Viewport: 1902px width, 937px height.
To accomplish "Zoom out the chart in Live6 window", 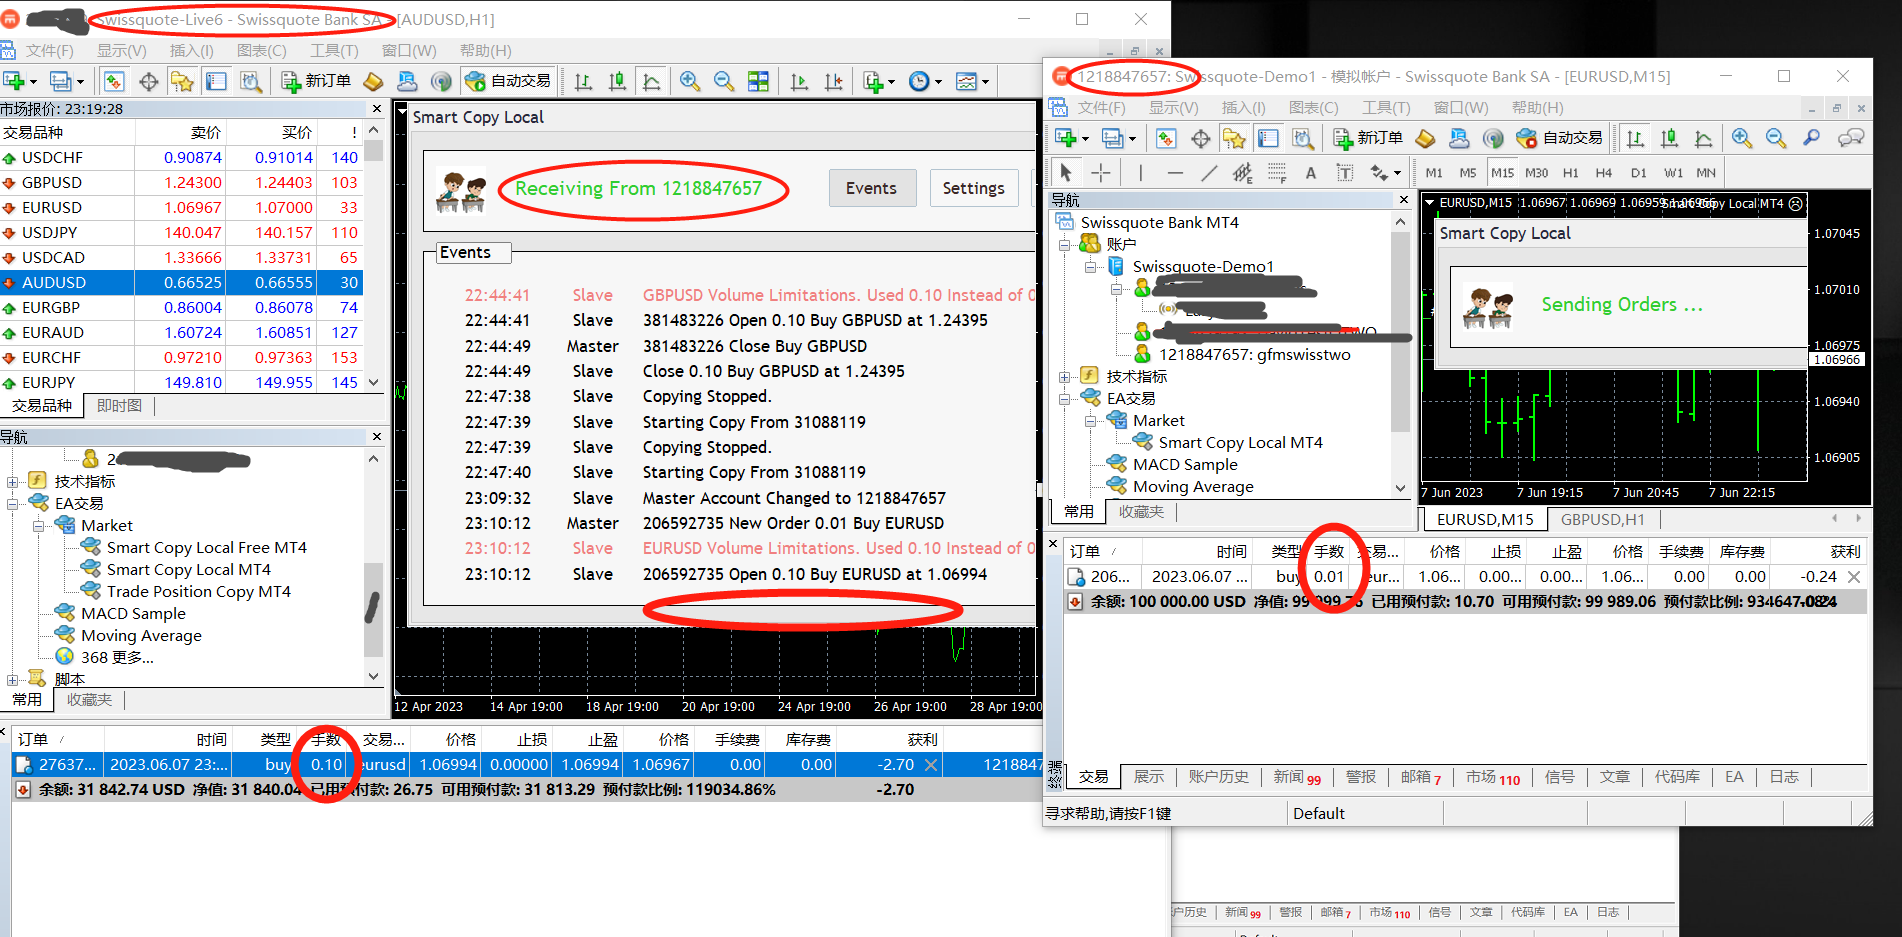I will 724,82.
